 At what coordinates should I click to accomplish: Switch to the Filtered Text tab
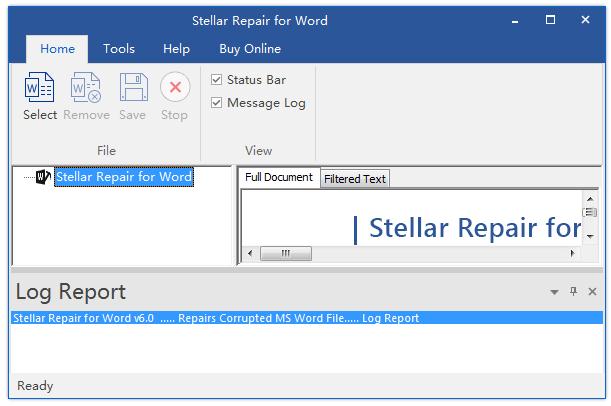(x=355, y=179)
